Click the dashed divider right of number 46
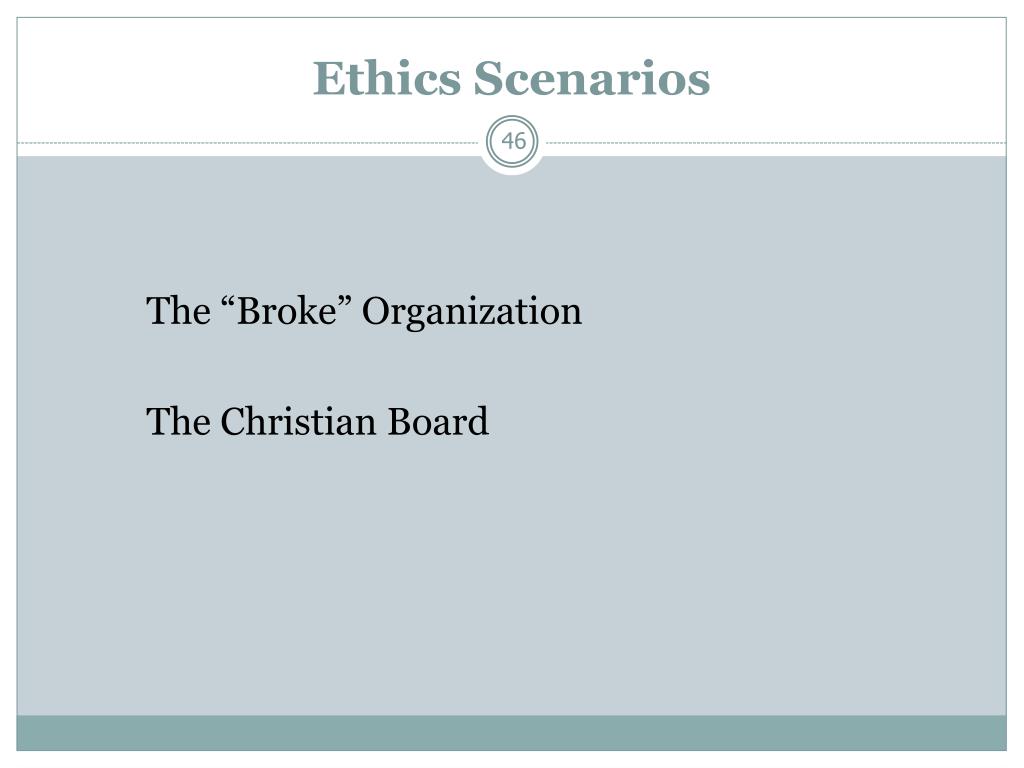This screenshot has height=768, width=1024. point(776,142)
